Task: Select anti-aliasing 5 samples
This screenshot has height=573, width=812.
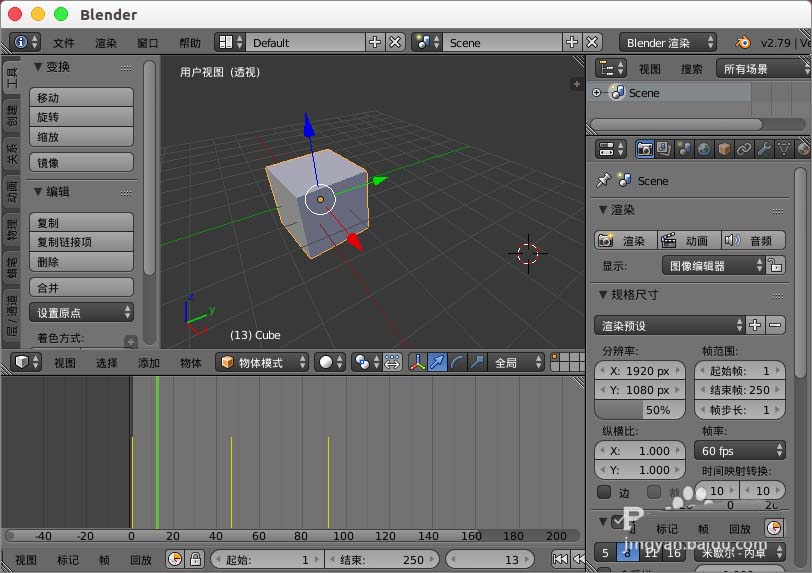Action: (605, 553)
